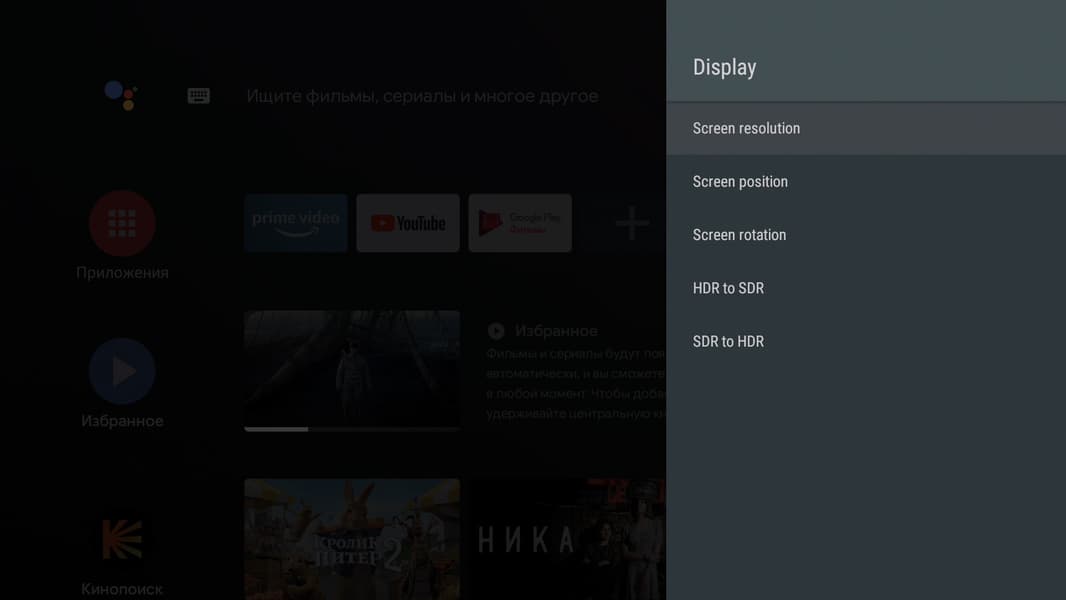
Task: Open the HDR to SDR option
Action: [x=865, y=288]
